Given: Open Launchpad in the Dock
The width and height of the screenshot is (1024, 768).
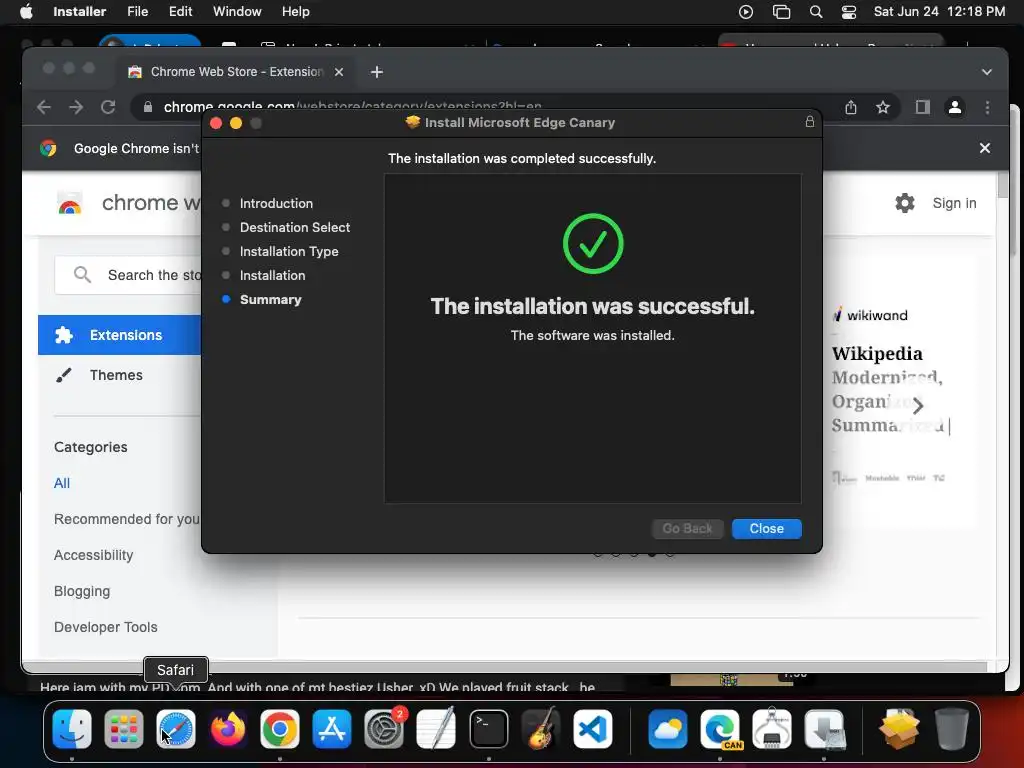Looking at the screenshot, I should tap(123, 728).
